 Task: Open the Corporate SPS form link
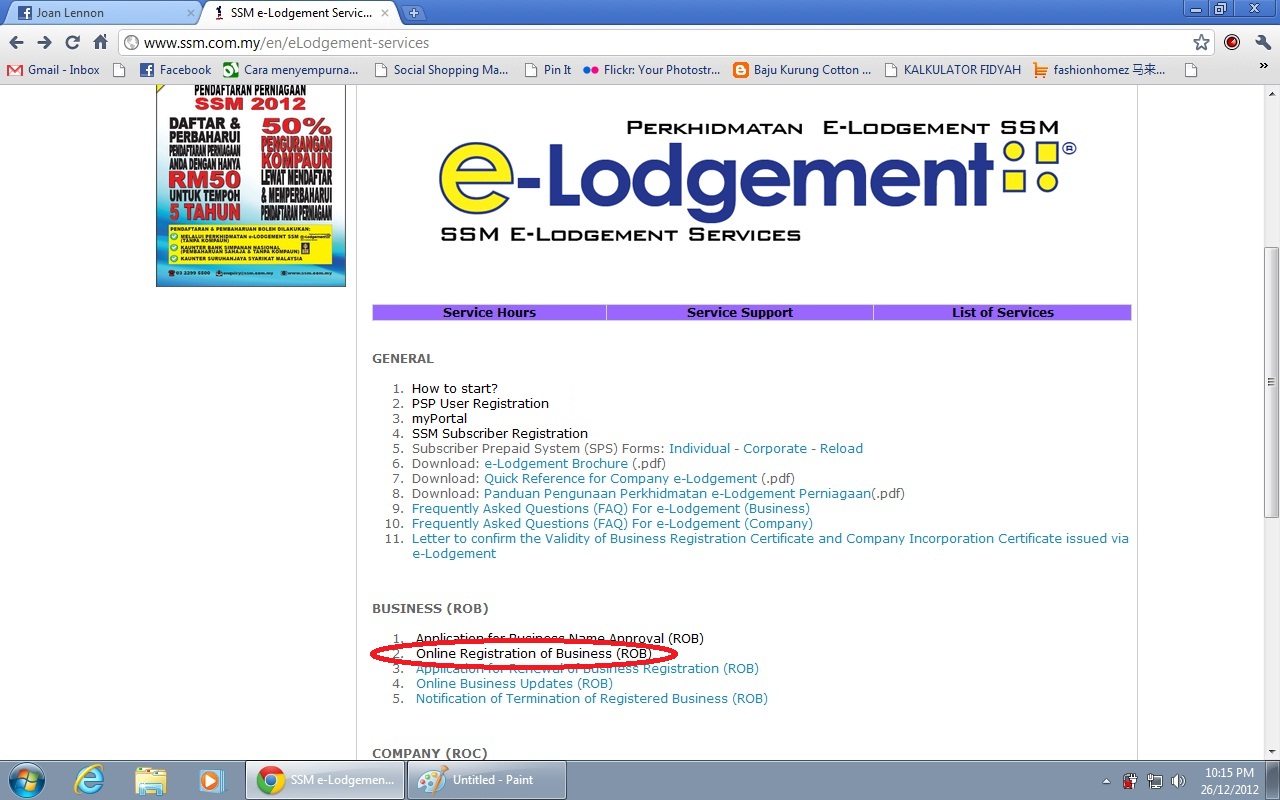pyautogui.click(x=775, y=448)
